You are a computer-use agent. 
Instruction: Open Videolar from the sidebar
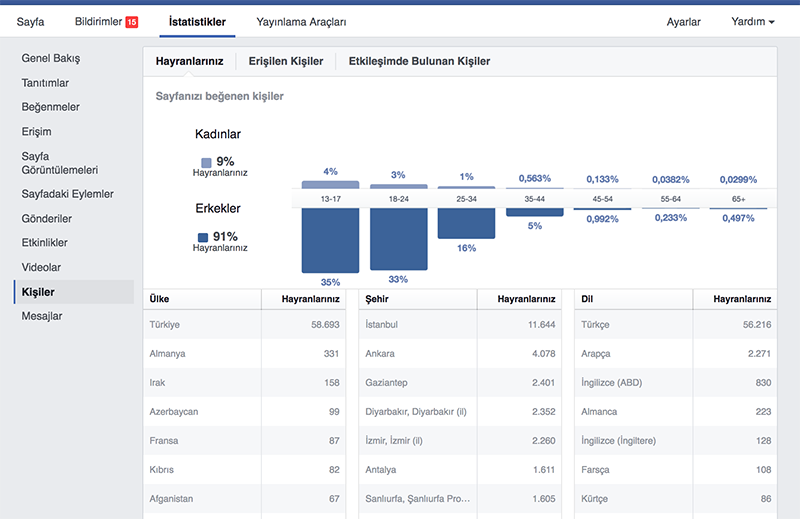point(41,267)
